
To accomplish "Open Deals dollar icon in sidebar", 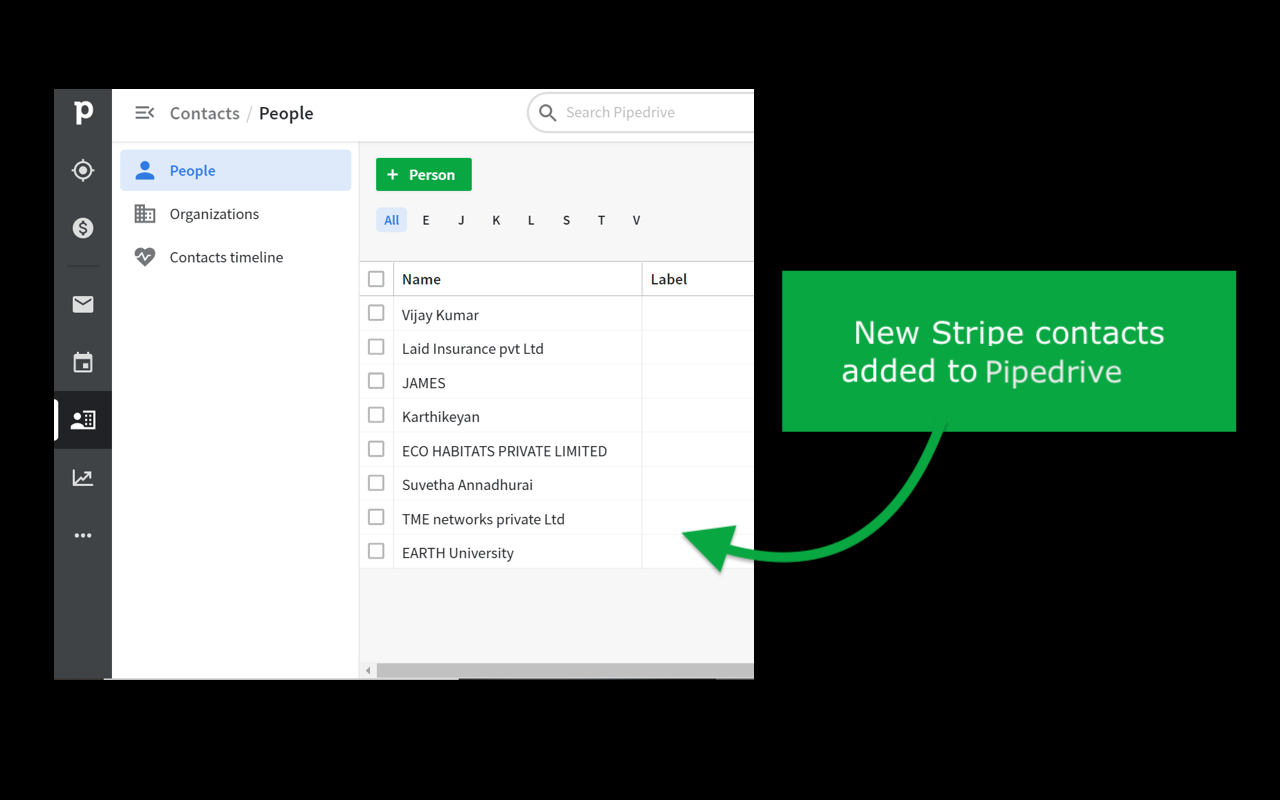I will point(83,228).
